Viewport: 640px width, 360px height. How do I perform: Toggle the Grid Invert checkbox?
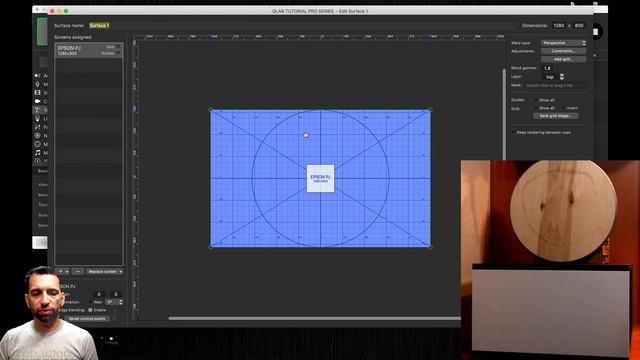(564, 108)
